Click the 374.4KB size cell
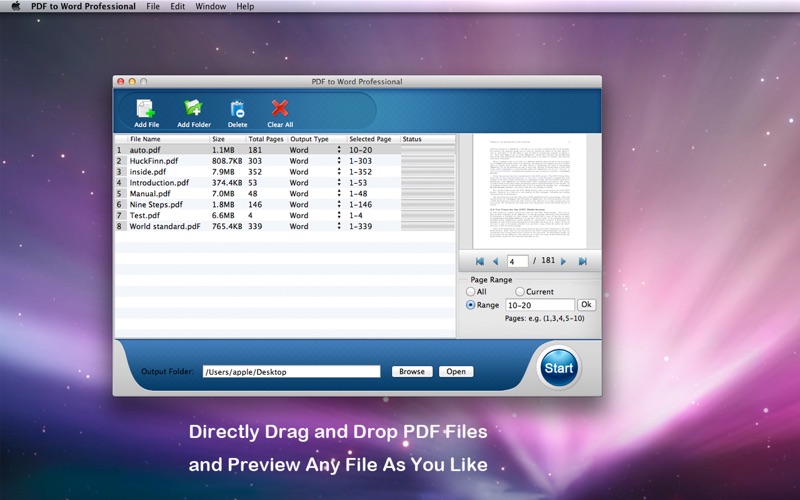The image size is (800, 500). [227, 182]
